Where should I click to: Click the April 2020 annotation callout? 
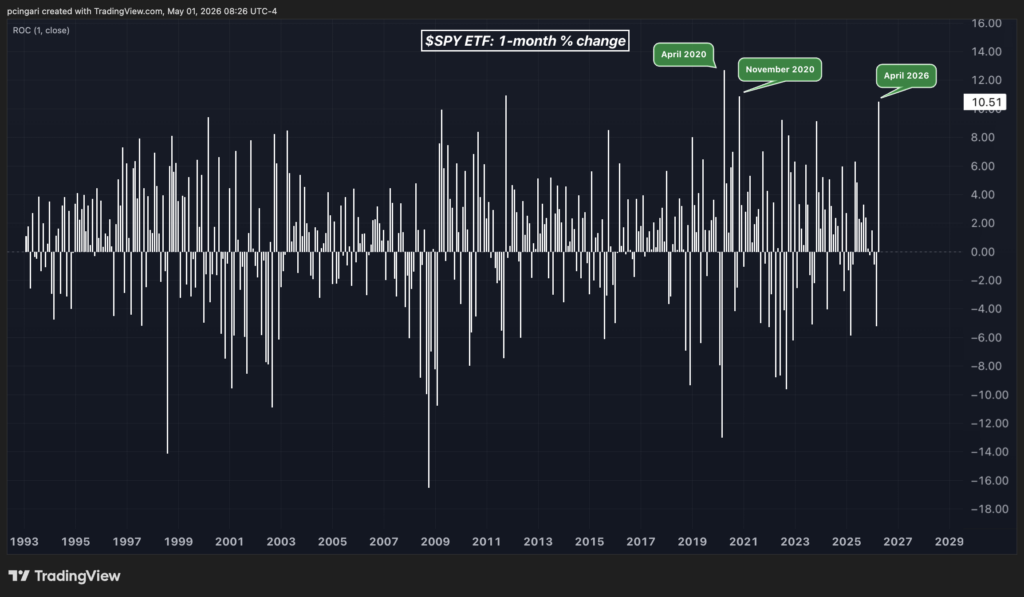pyautogui.click(x=684, y=54)
